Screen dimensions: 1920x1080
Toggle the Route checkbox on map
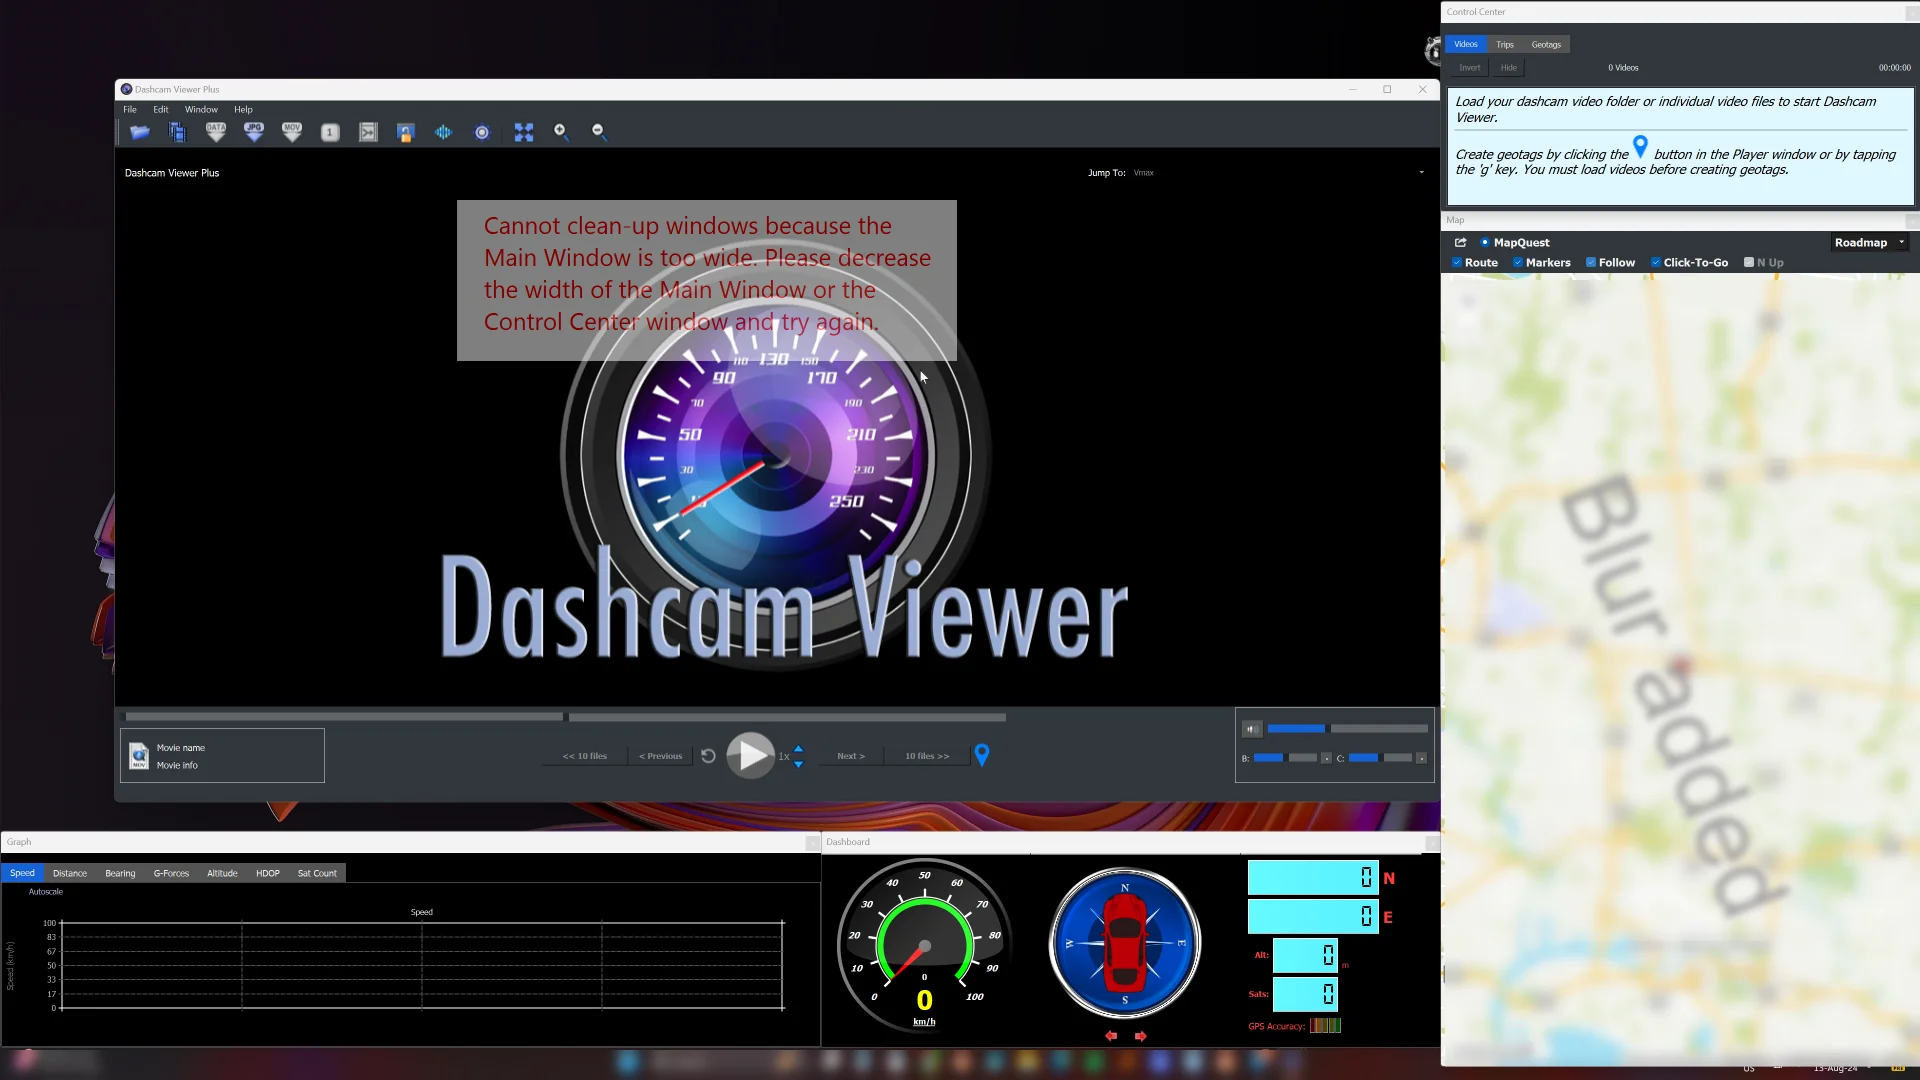1457,263
